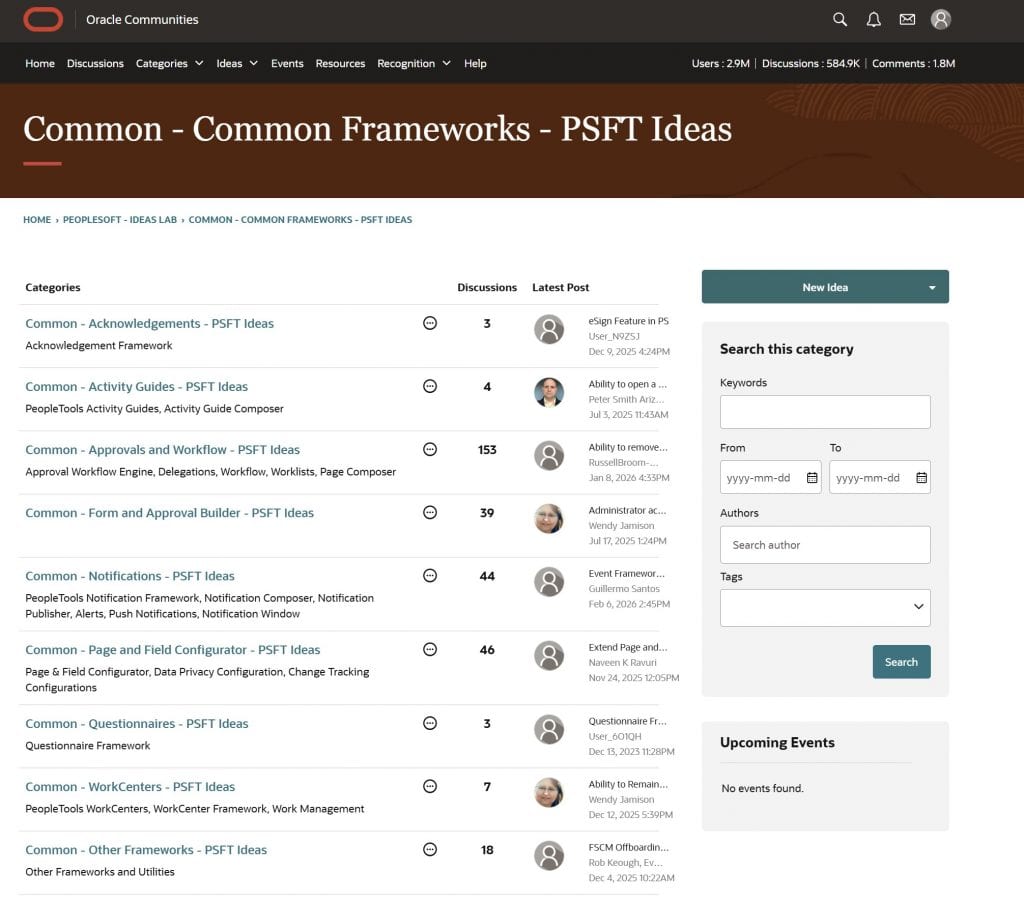The height and width of the screenshot is (898, 1024).
Task: Click the ellipsis for Other Frameworks category
Action: (430, 850)
